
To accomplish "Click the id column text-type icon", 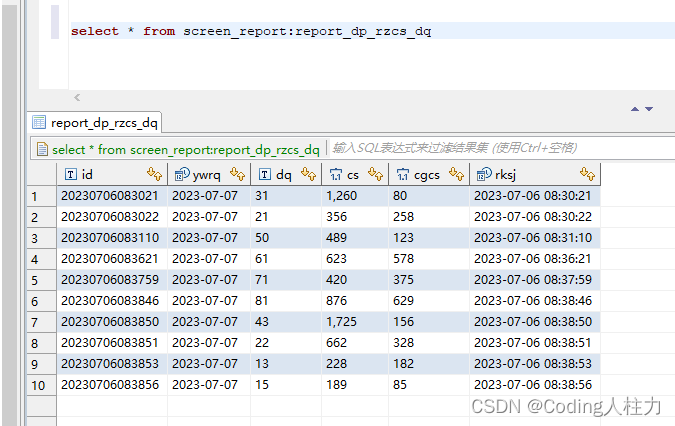I will pos(71,174).
